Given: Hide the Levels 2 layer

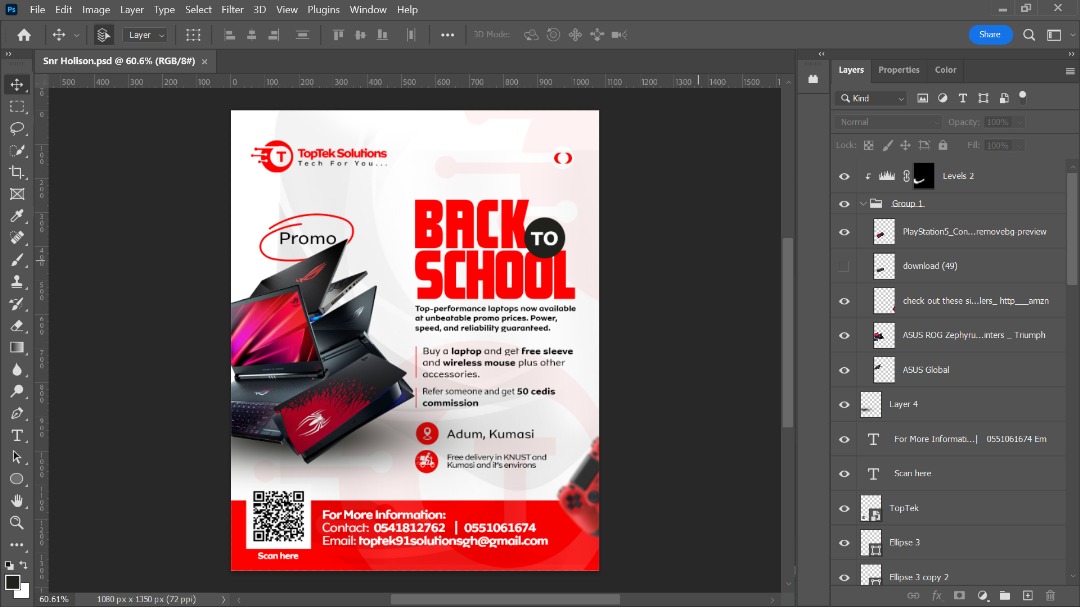Looking at the screenshot, I should [844, 176].
